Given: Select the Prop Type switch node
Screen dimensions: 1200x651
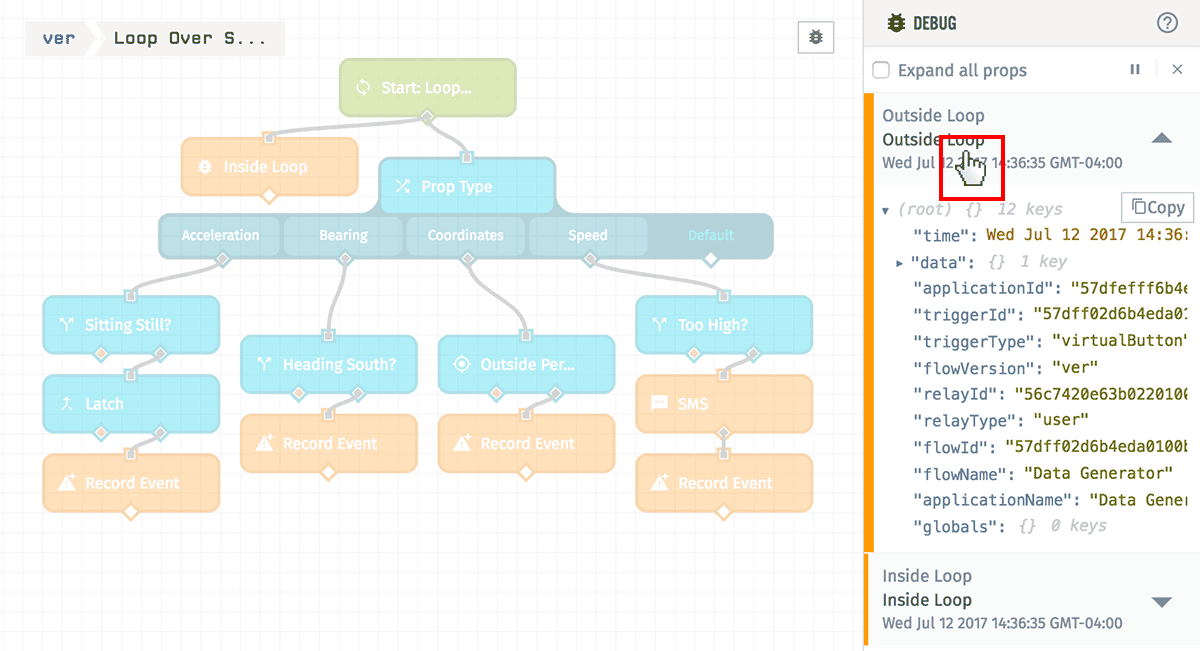Looking at the screenshot, I should pos(467,186).
